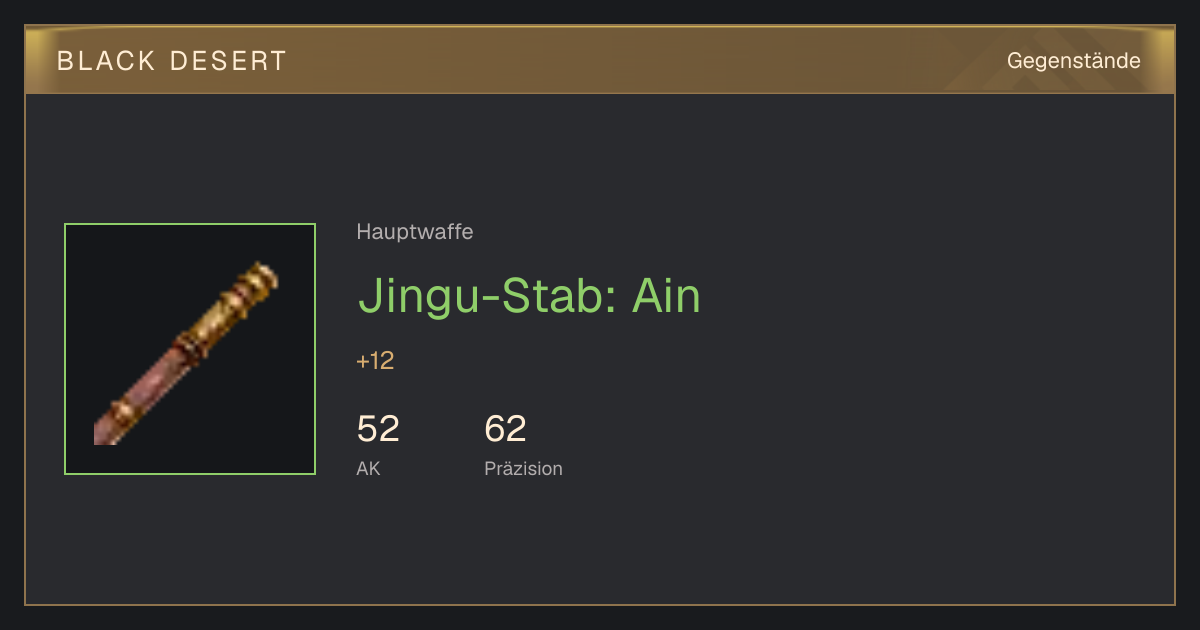
Task: Select the Hauptwaffe category label
Action: (x=415, y=232)
